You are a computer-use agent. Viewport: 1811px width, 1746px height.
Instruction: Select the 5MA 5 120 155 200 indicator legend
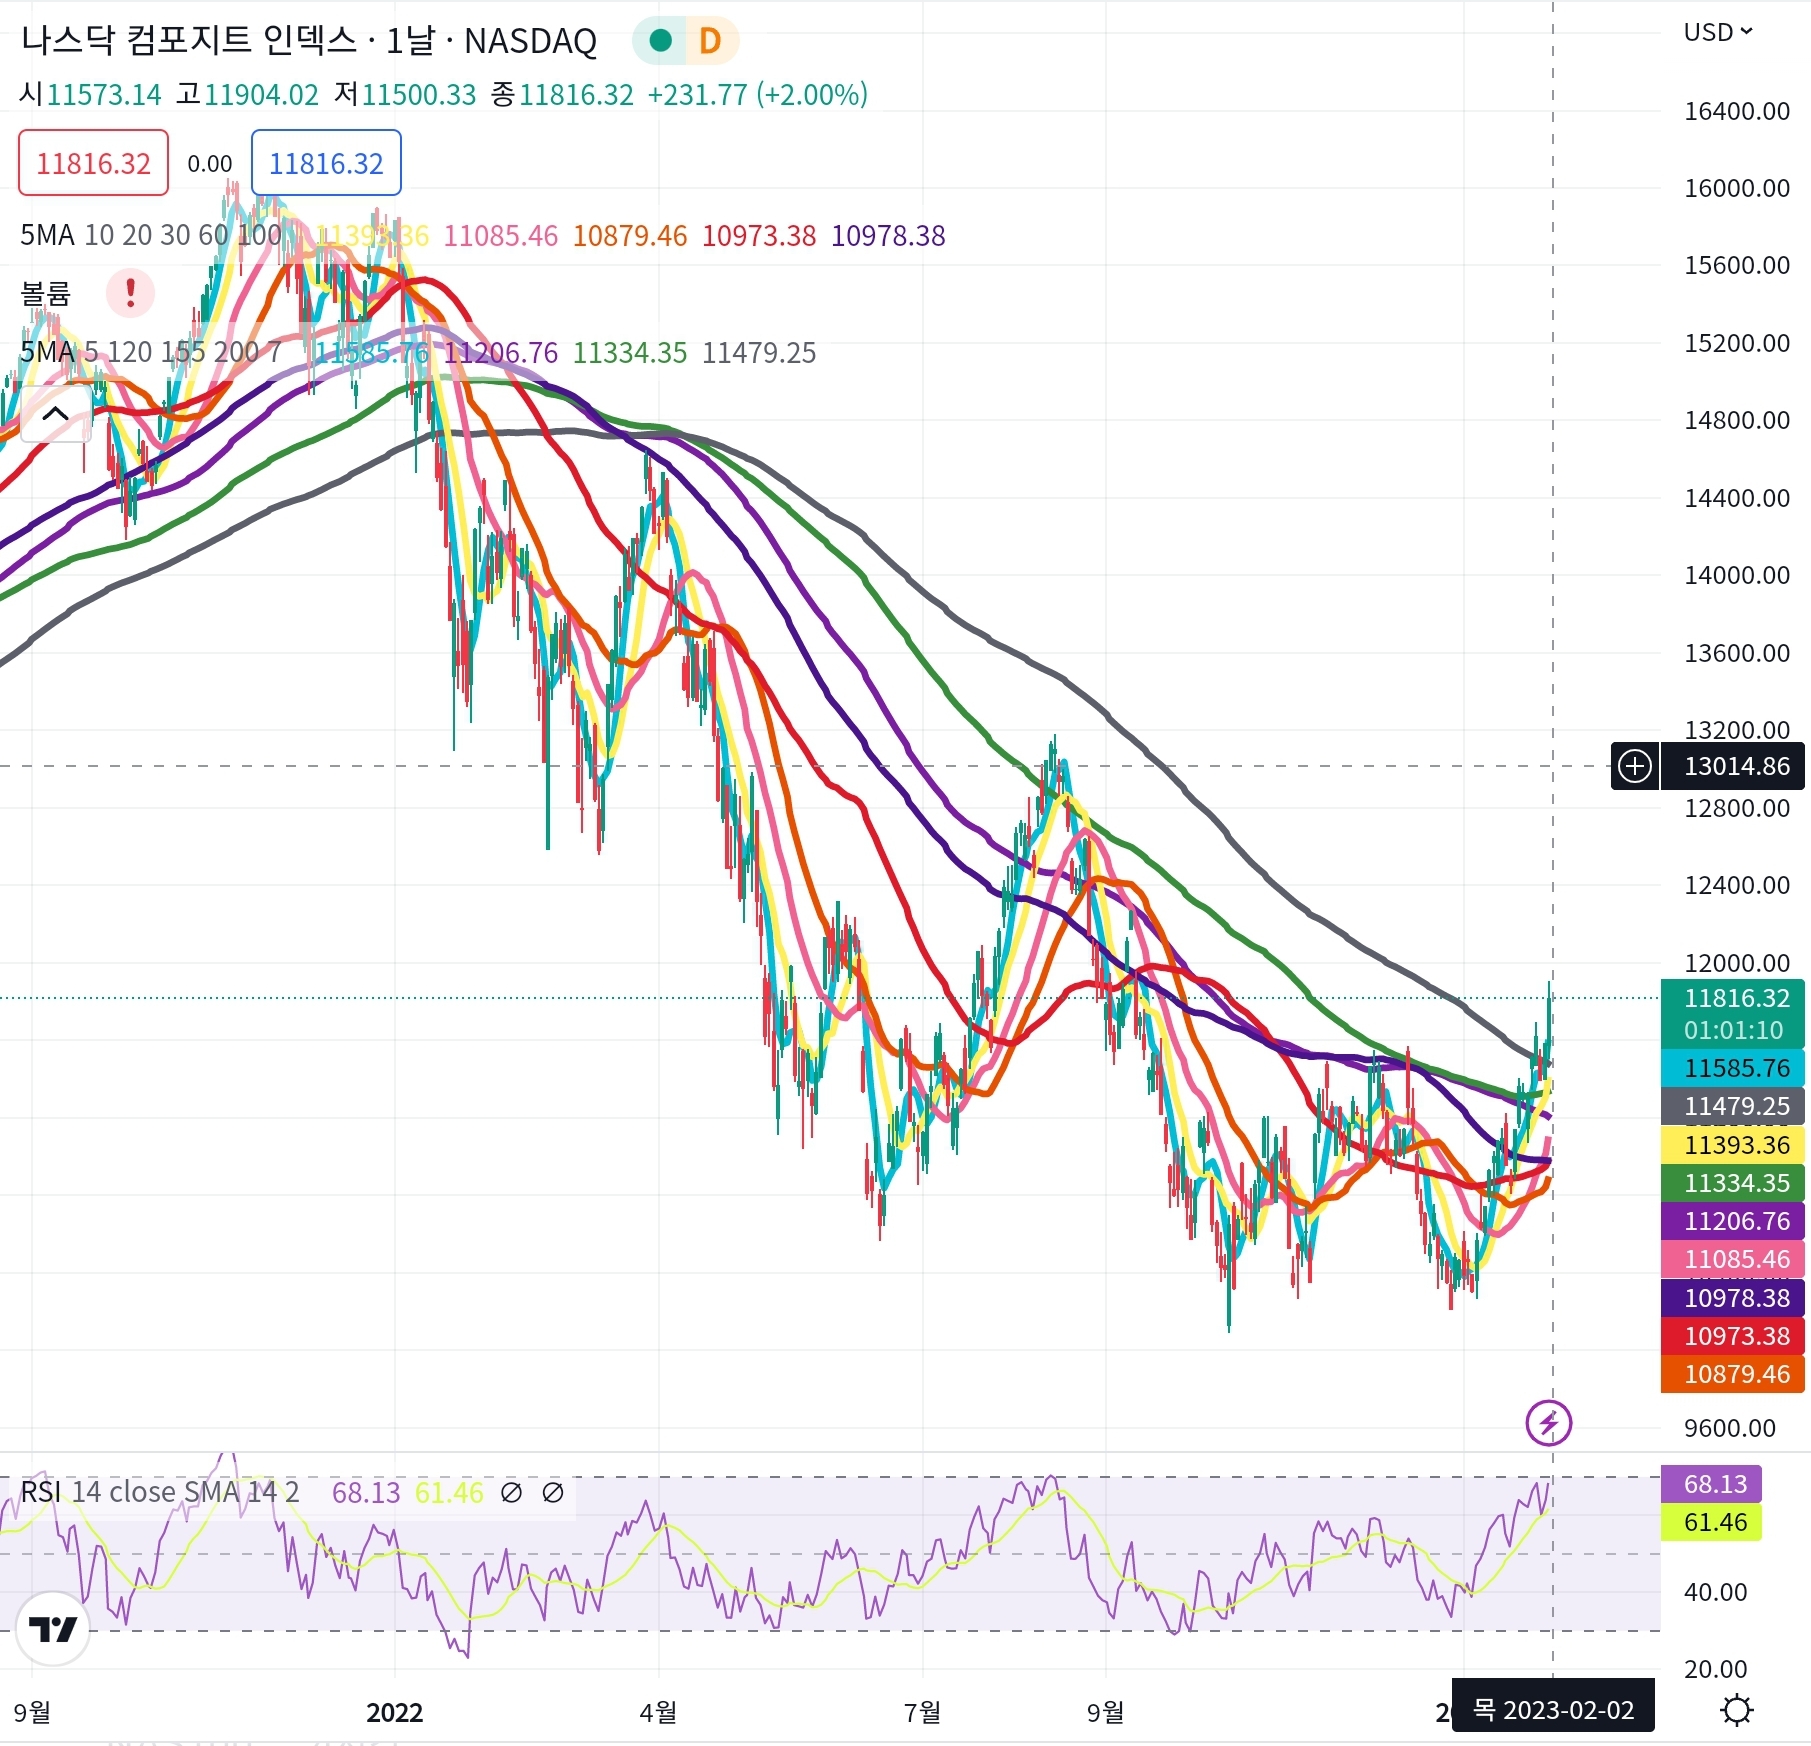pyautogui.click(x=151, y=352)
